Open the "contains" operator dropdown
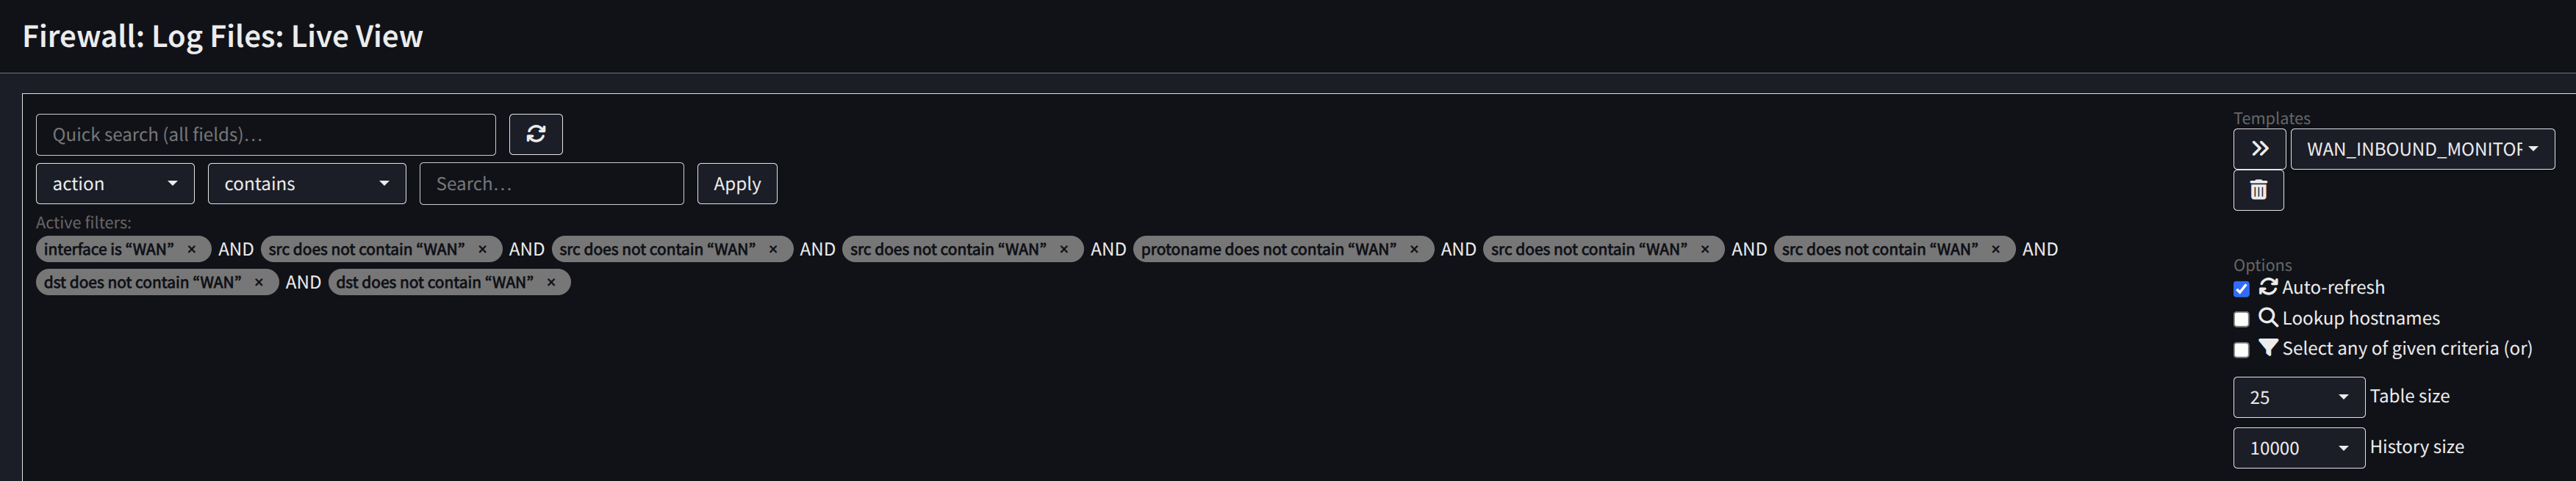The width and height of the screenshot is (2576, 481). tap(306, 184)
